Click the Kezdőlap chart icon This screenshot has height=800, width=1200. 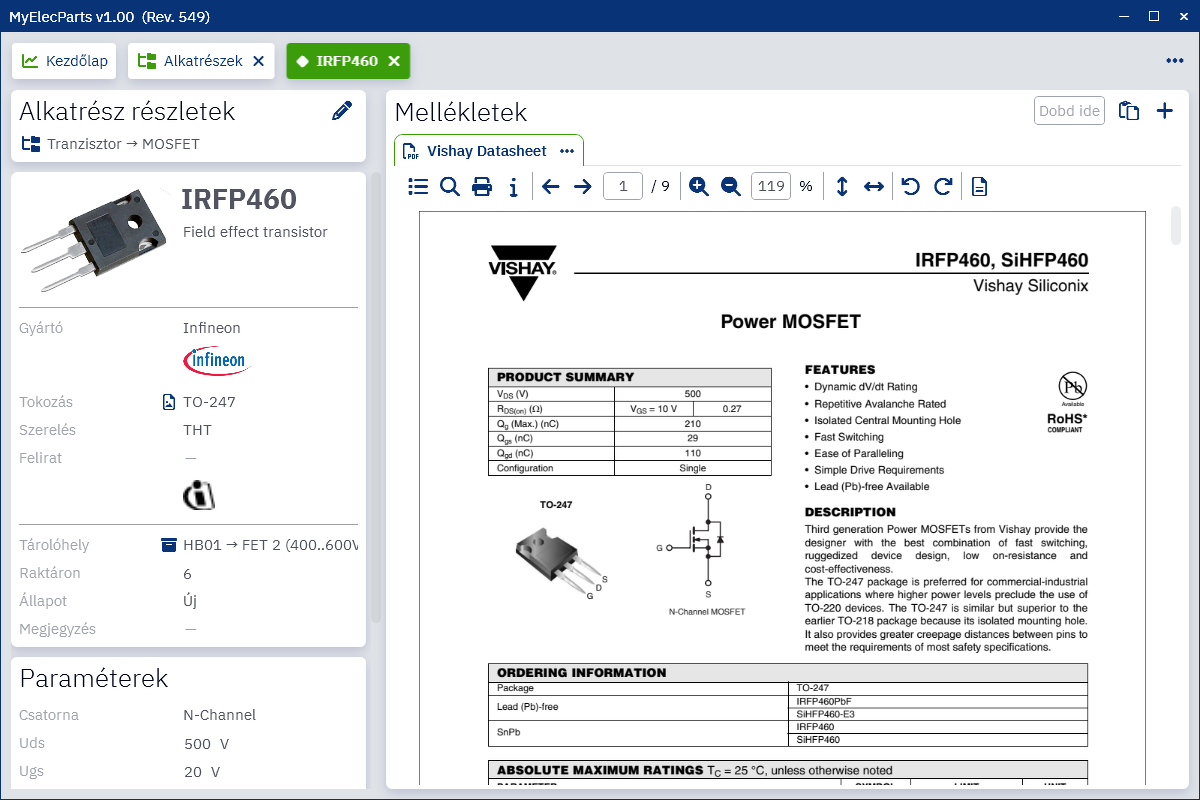pos(30,61)
